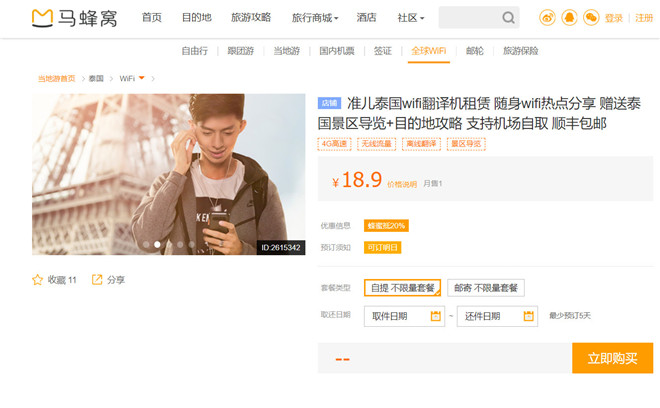Log in with QQ icon
Image resolution: width=660 pixels, height=408 pixels.
[569, 18]
